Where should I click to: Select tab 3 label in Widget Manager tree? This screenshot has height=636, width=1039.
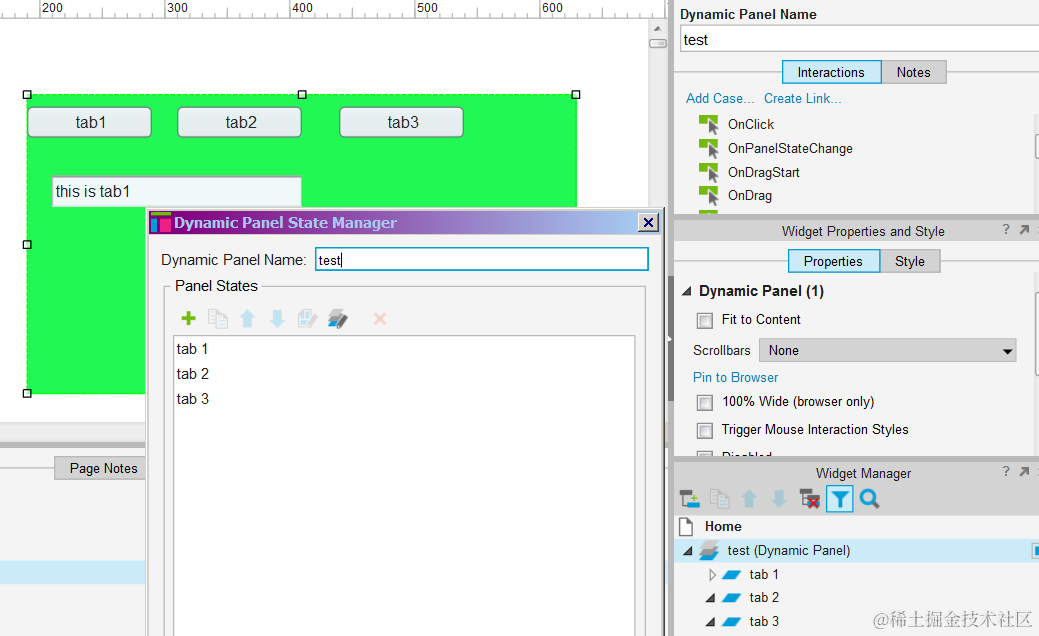[764, 621]
